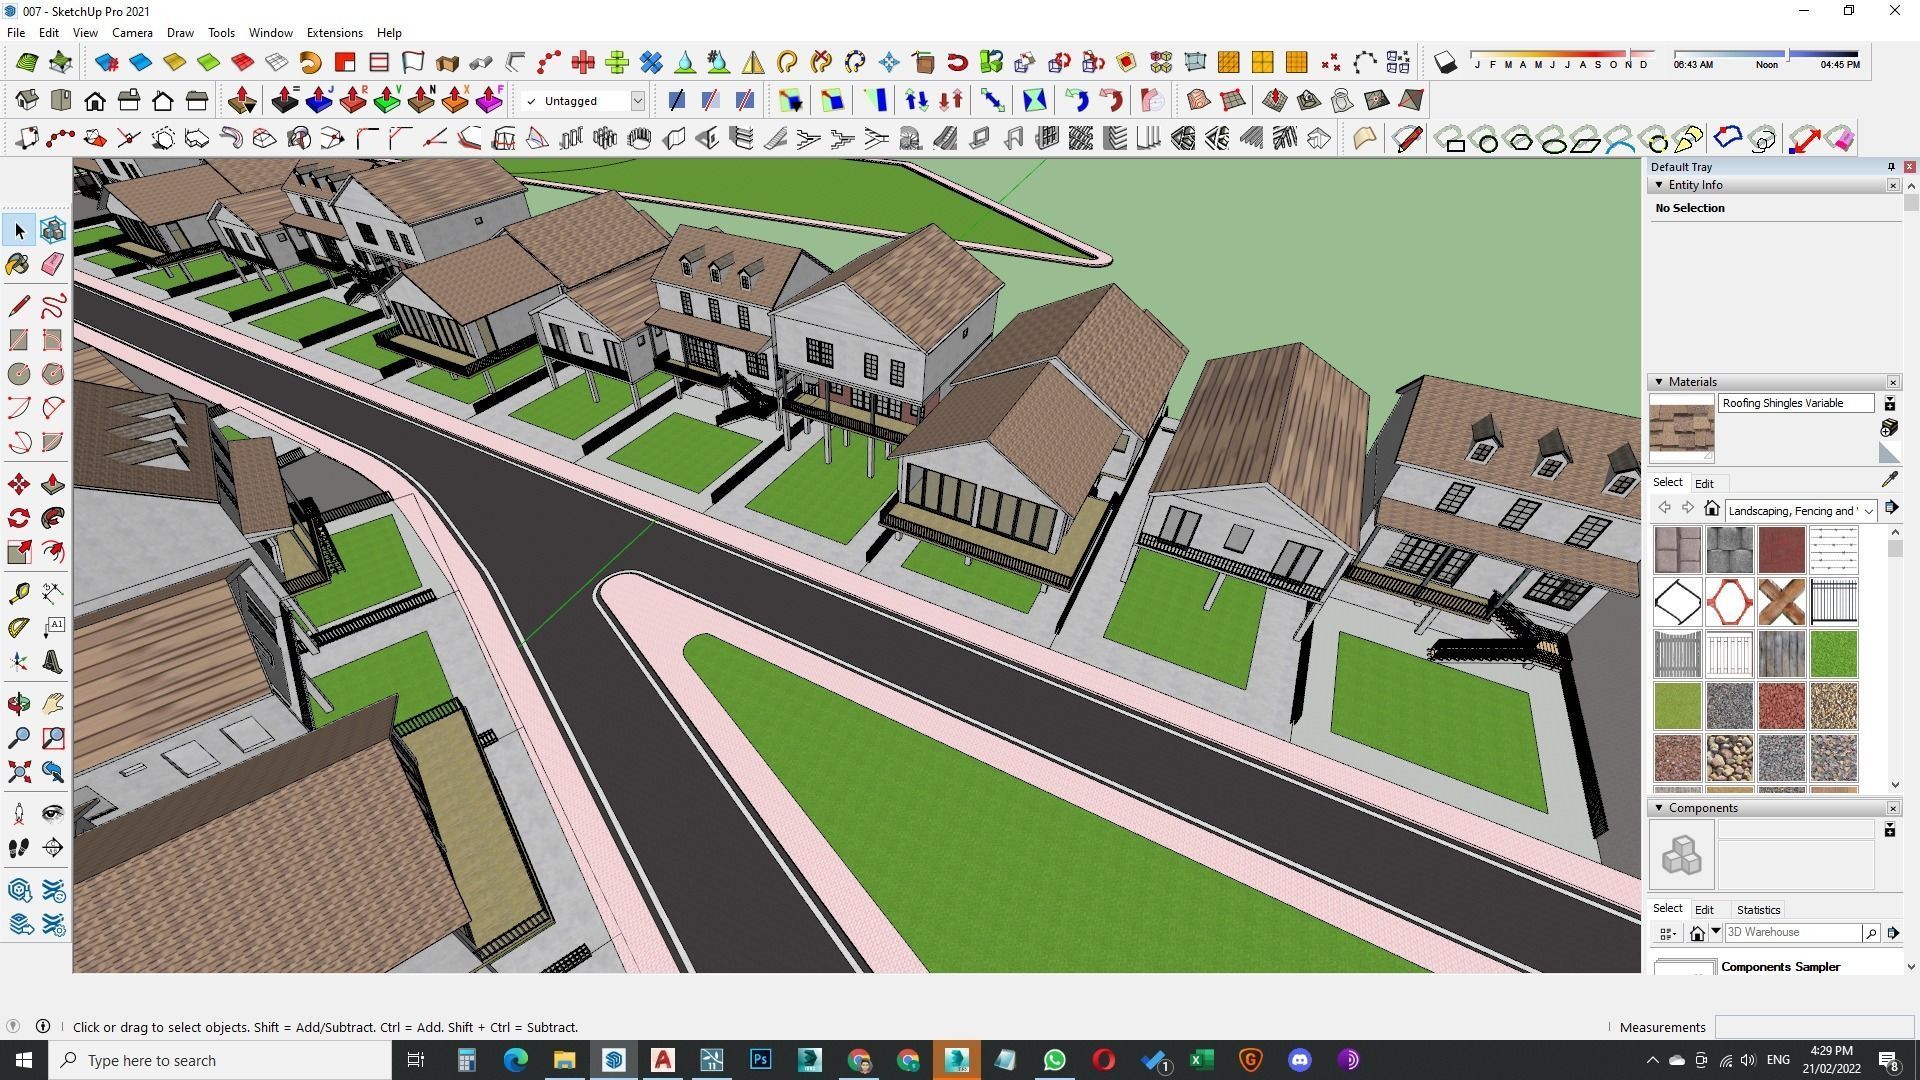The image size is (1920, 1080).
Task: Open the Landscaping, Fencing materials dropdown
Action: [x=1868, y=511]
